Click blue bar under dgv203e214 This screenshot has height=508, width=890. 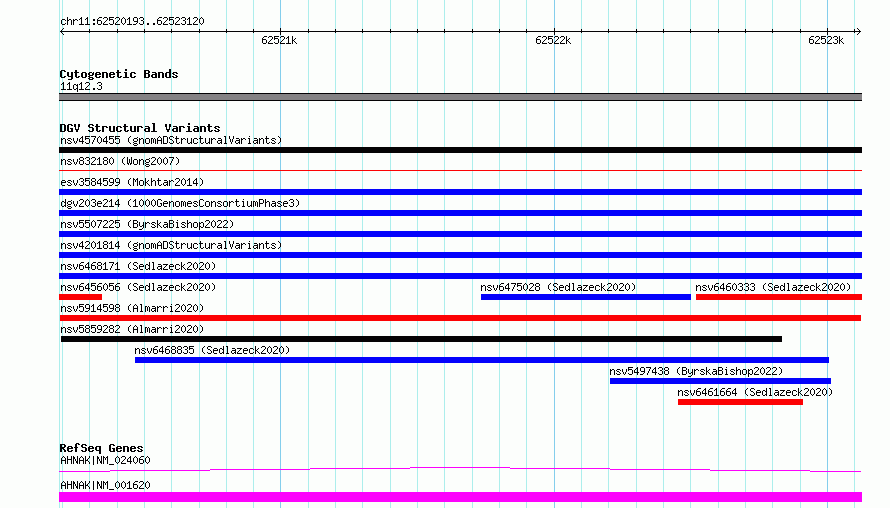pos(460,213)
